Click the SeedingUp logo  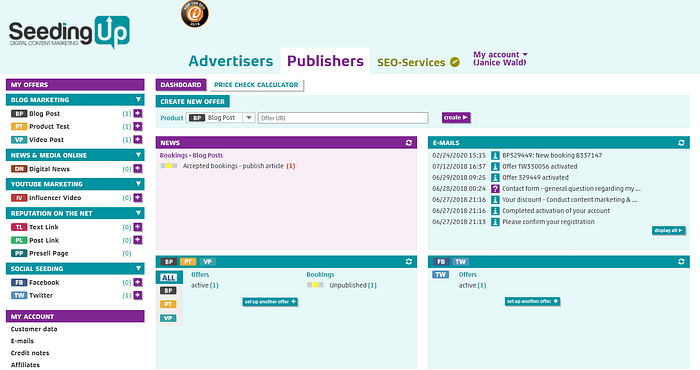click(69, 32)
